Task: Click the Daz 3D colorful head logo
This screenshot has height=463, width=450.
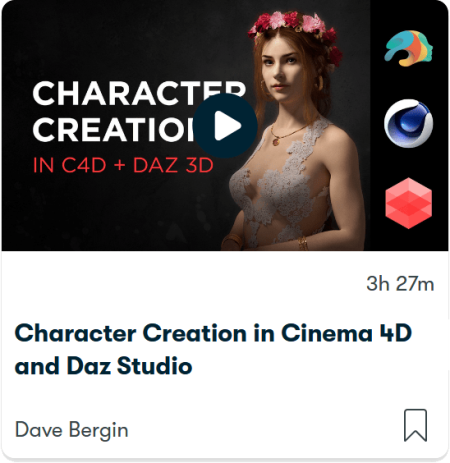Action: tap(408, 48)
